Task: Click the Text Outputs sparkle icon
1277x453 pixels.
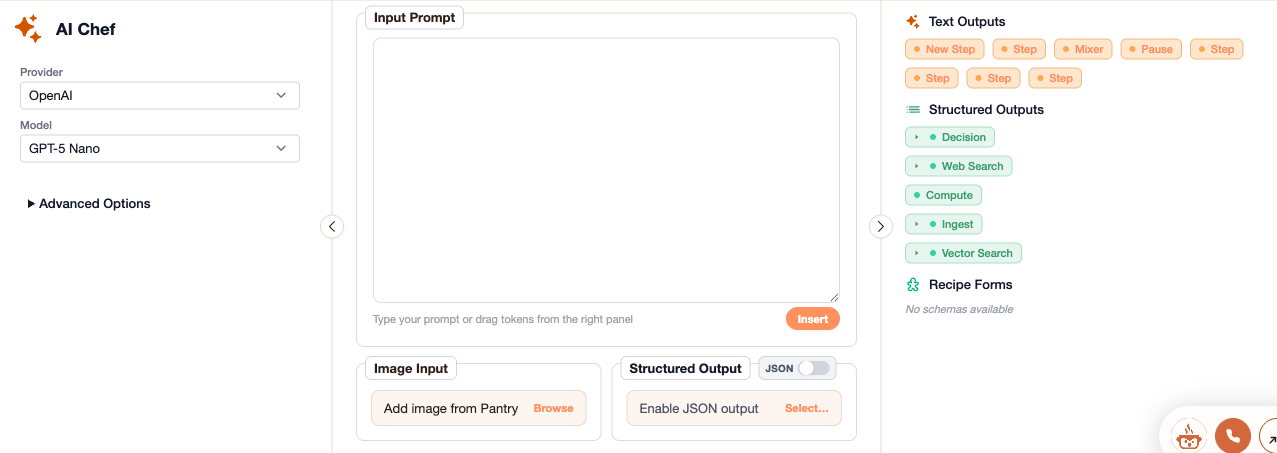Action: 913,21
